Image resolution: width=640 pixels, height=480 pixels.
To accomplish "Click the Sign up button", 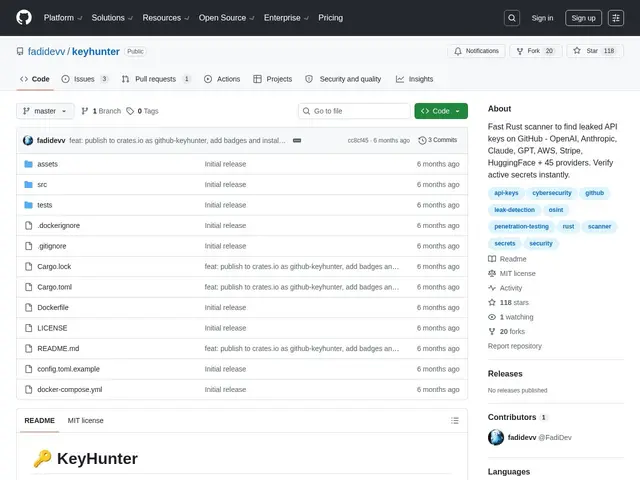I will point(583,18).
